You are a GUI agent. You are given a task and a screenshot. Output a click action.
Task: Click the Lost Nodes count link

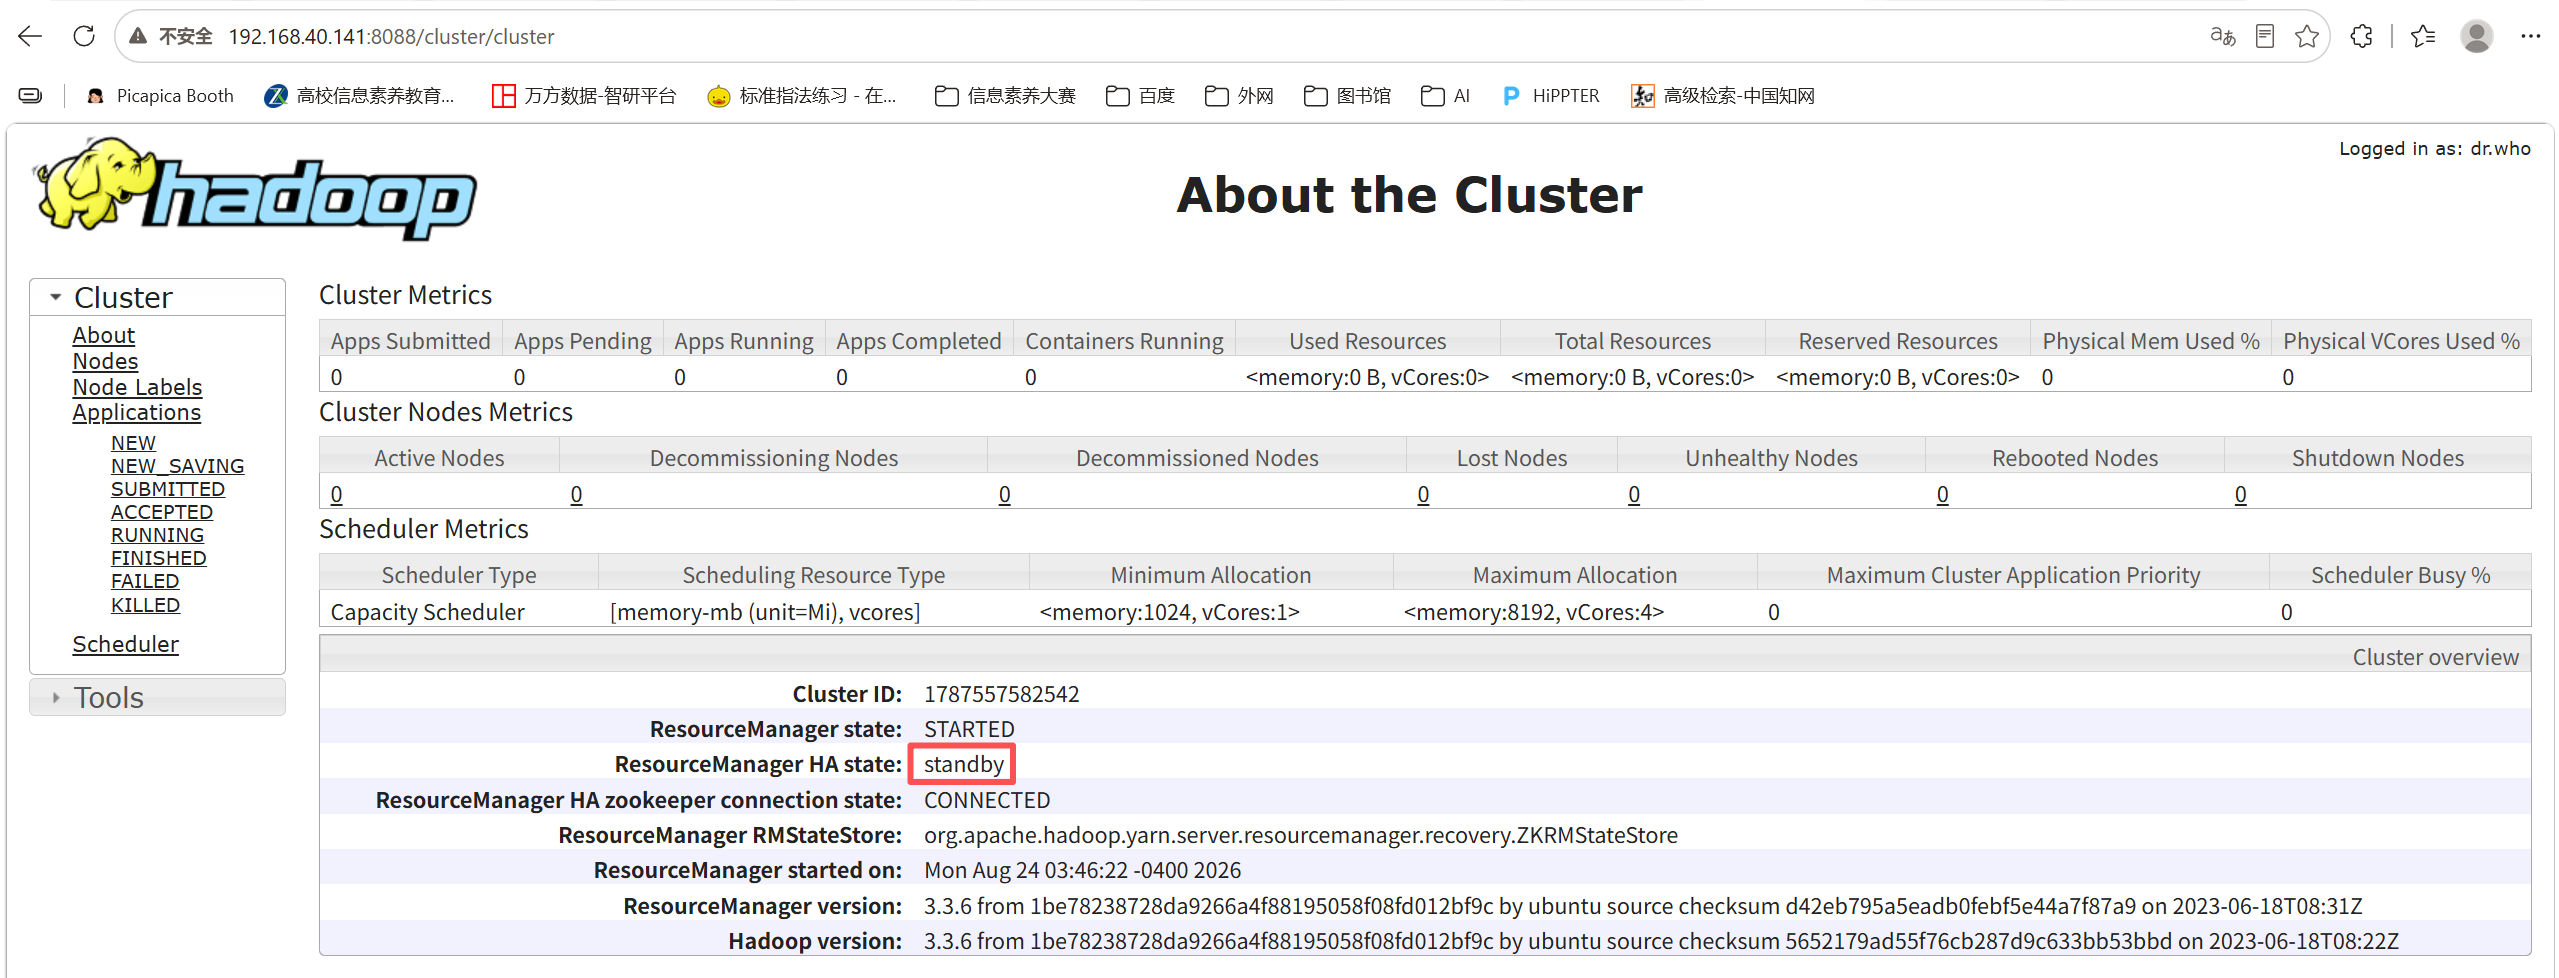click(1423, 494)
